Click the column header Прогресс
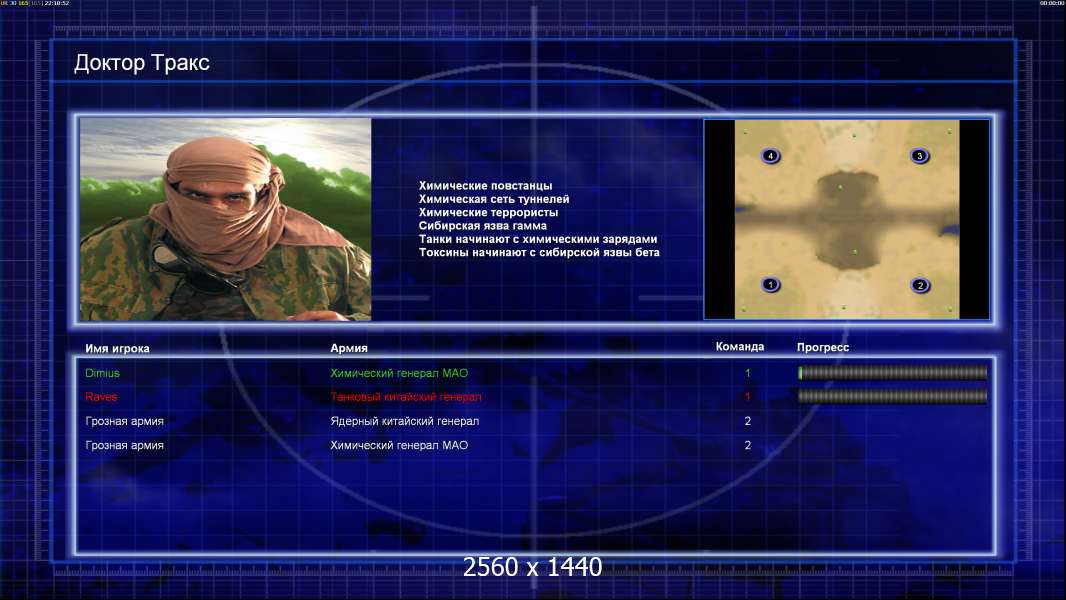Image resolution: width=1066 pixels, height=600 pixels. [823, 347]
